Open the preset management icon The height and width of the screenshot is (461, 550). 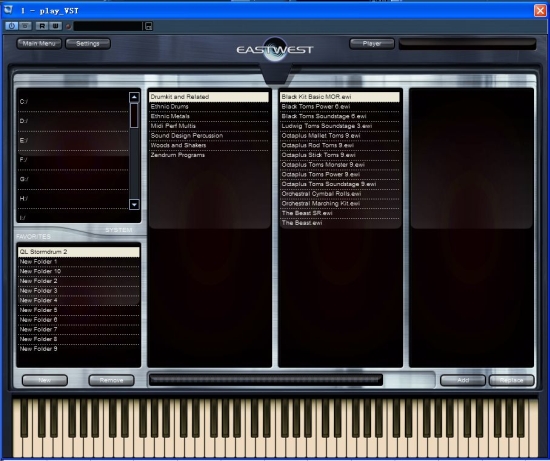tap(149, 26)
